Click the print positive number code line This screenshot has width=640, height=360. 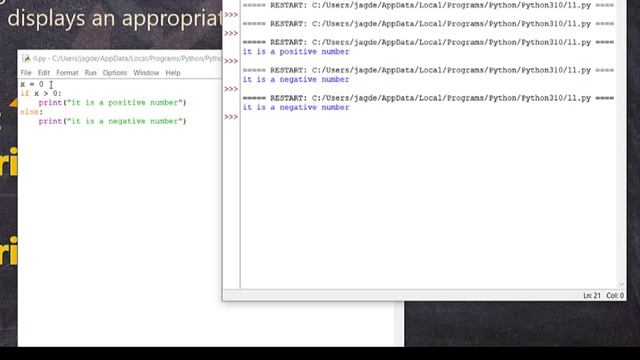112,102
